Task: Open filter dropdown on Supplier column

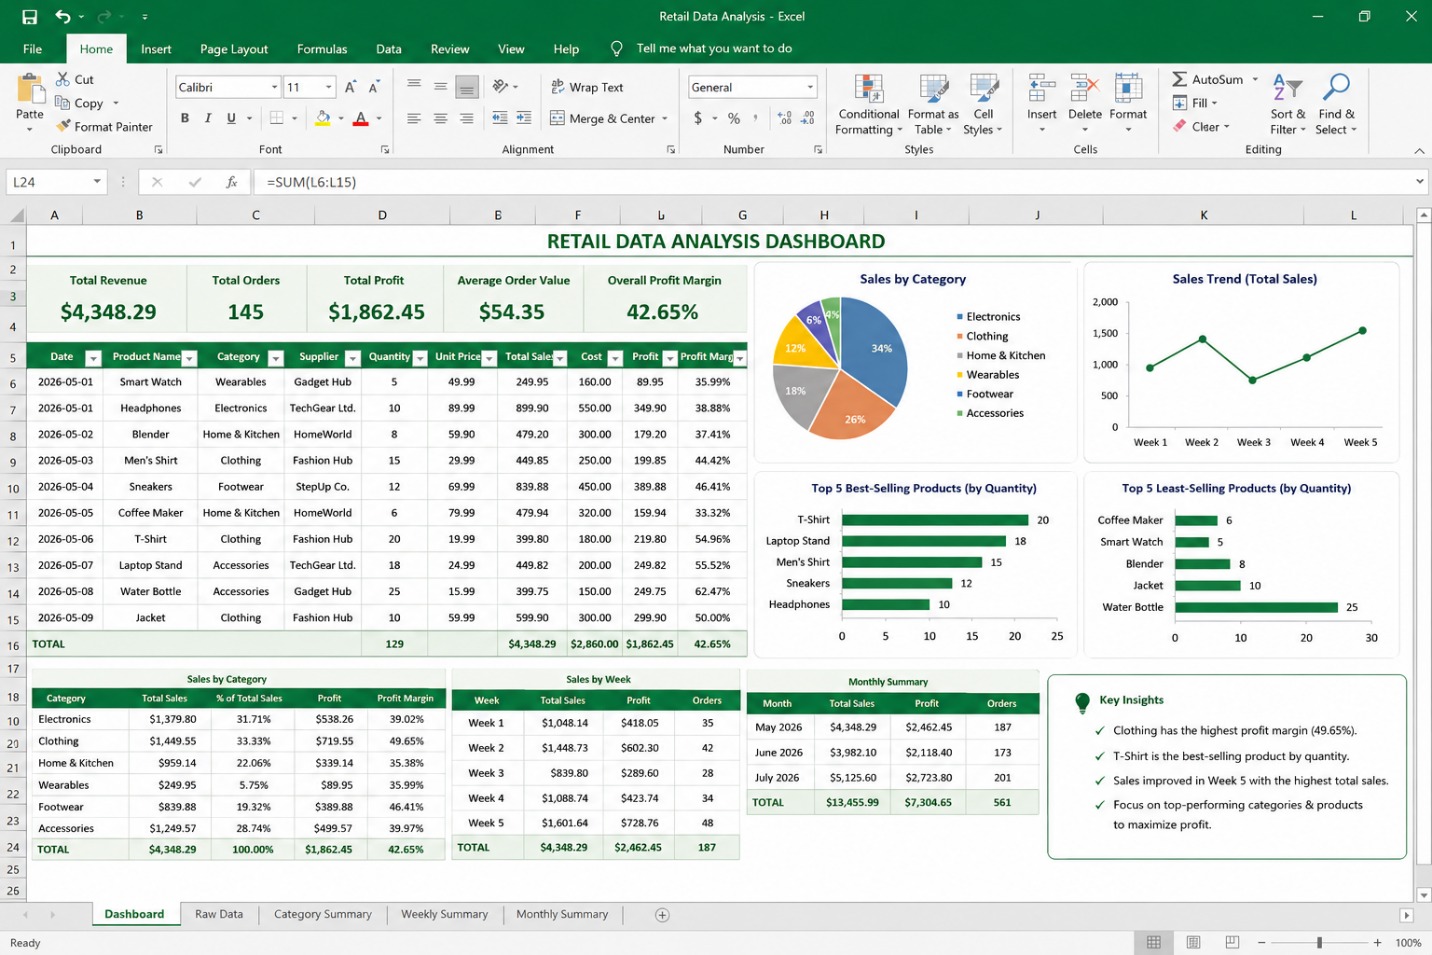Action: (352, 358)
